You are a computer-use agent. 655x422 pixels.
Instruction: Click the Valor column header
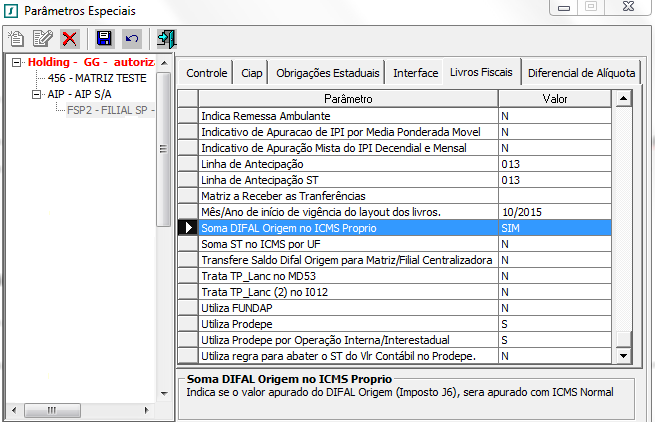tap(555, 100)
